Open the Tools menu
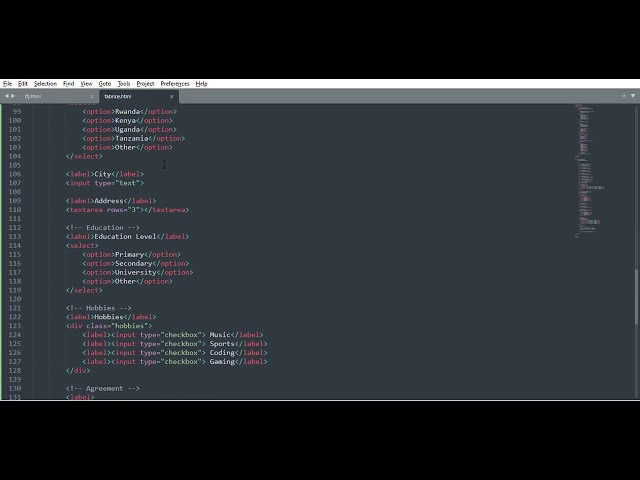Viewport: 640px width, 480px height. [x=124, y=84]
